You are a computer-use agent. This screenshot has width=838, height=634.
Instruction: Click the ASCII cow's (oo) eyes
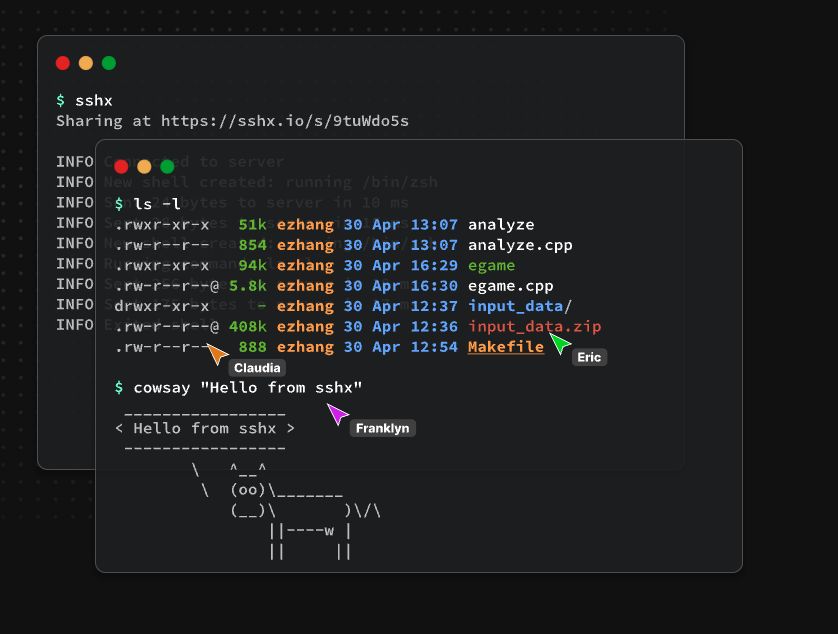tap(247, 490)
